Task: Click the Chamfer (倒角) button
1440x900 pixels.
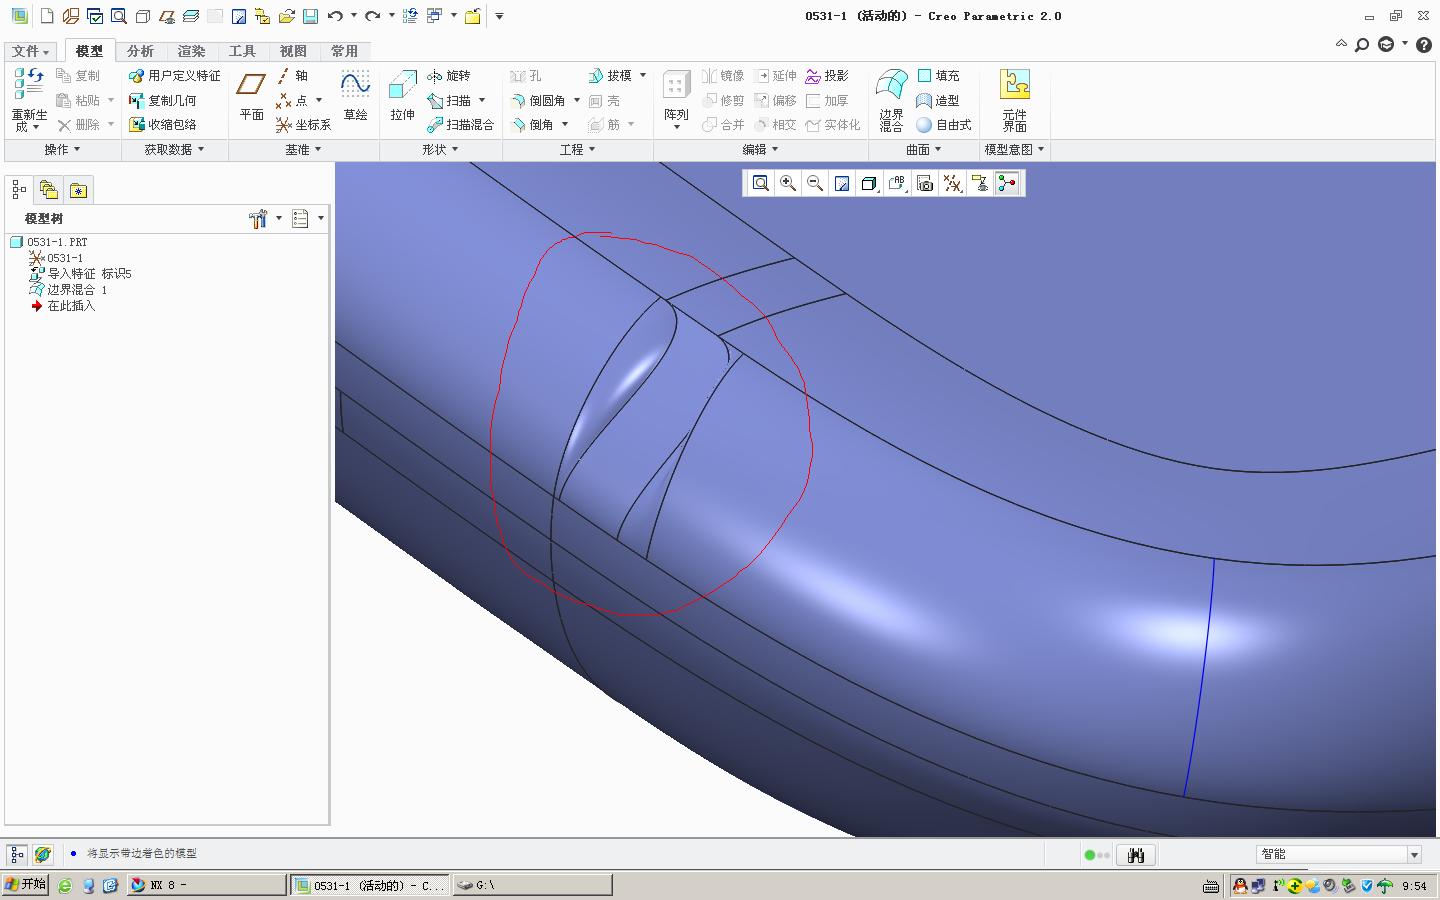Action: 532,125
